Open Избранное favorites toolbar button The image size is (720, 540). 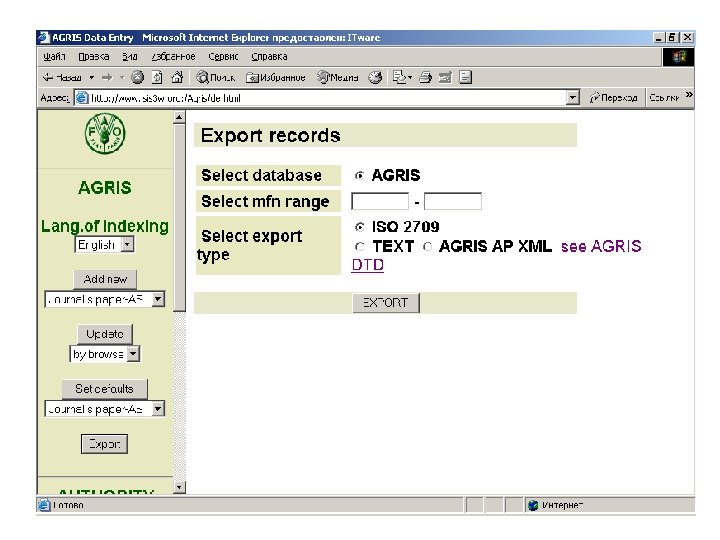[276, 78]
